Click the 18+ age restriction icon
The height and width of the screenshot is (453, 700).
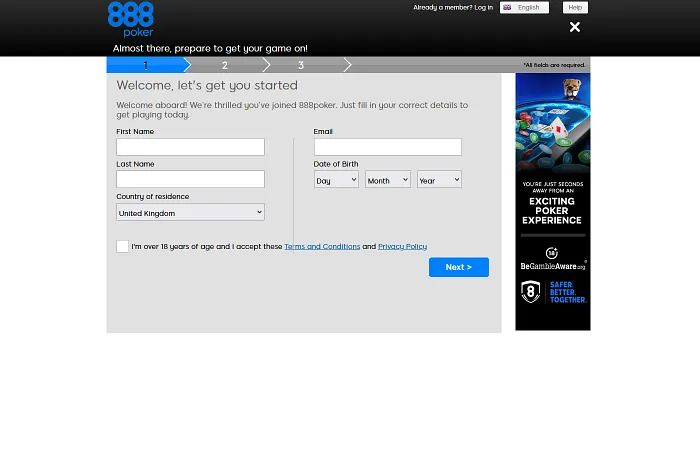pos(552,253)
